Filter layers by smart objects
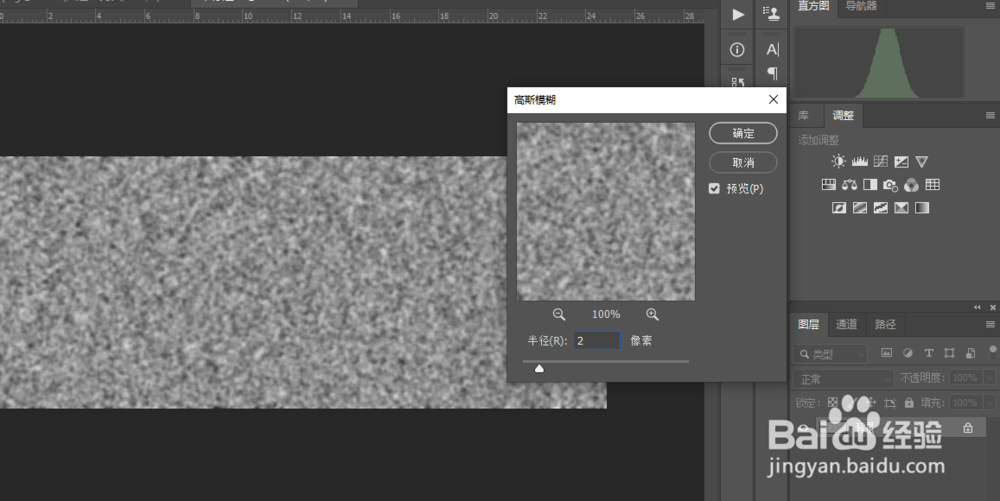Viewport: 1000px width, 501px height. pos(971,353)
